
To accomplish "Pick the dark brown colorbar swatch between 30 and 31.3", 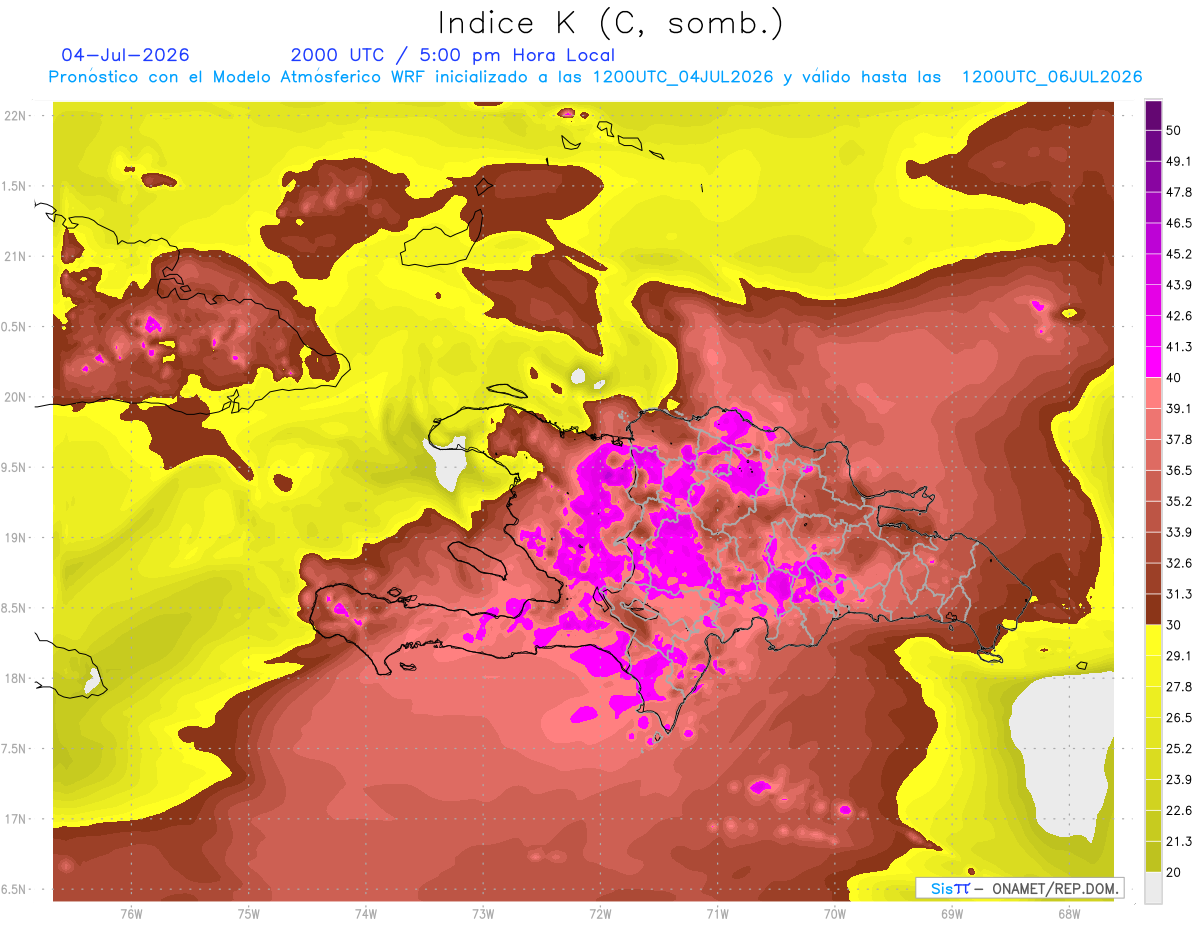I will (1153, 609).
